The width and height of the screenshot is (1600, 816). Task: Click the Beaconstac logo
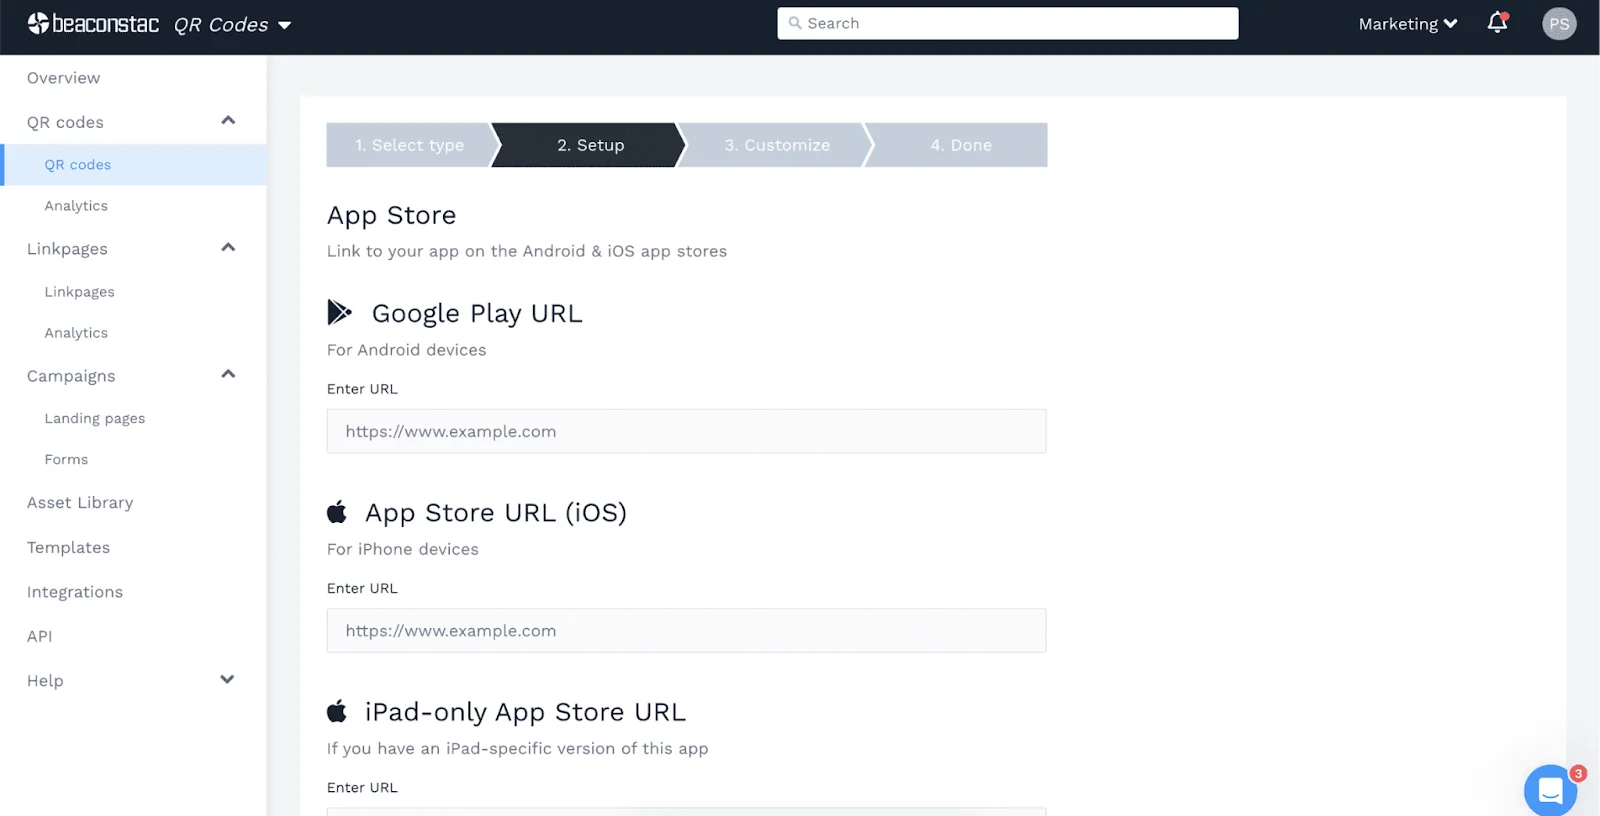tap(93, 24)
